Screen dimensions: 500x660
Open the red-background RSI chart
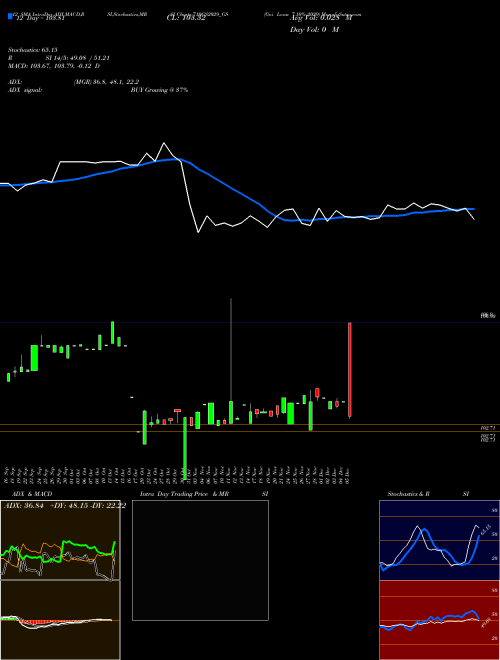tap(439, 620)
